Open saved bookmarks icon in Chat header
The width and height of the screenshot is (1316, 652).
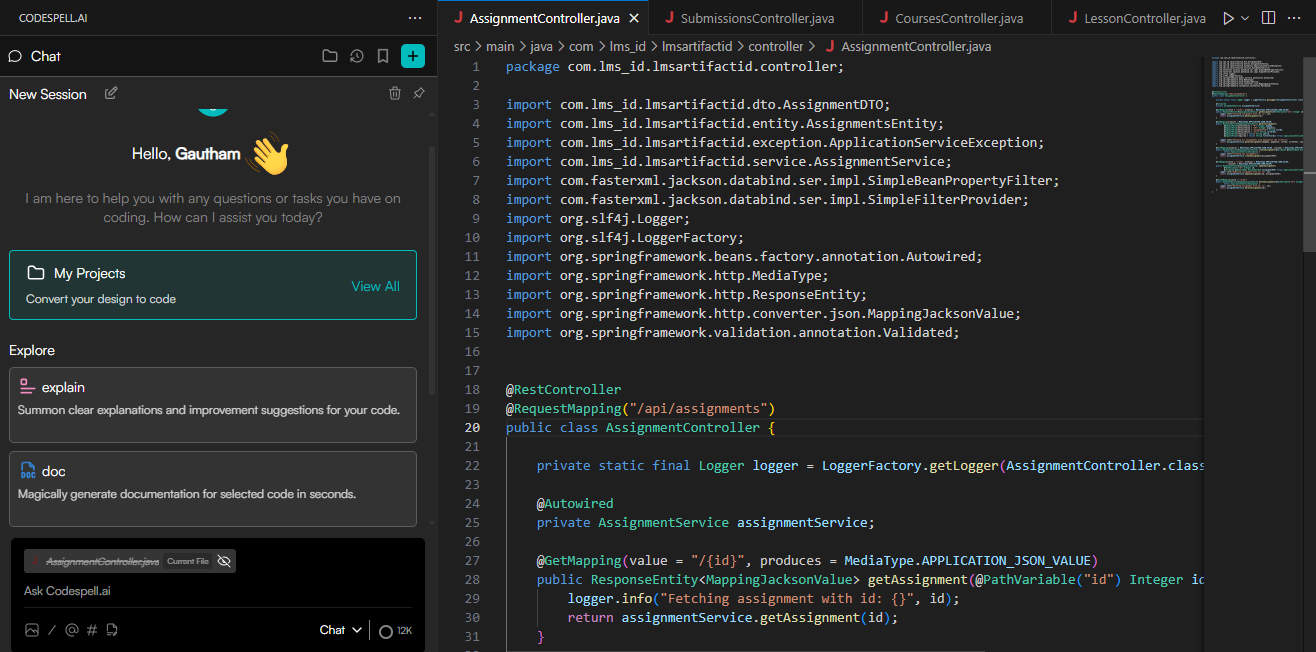383,56
